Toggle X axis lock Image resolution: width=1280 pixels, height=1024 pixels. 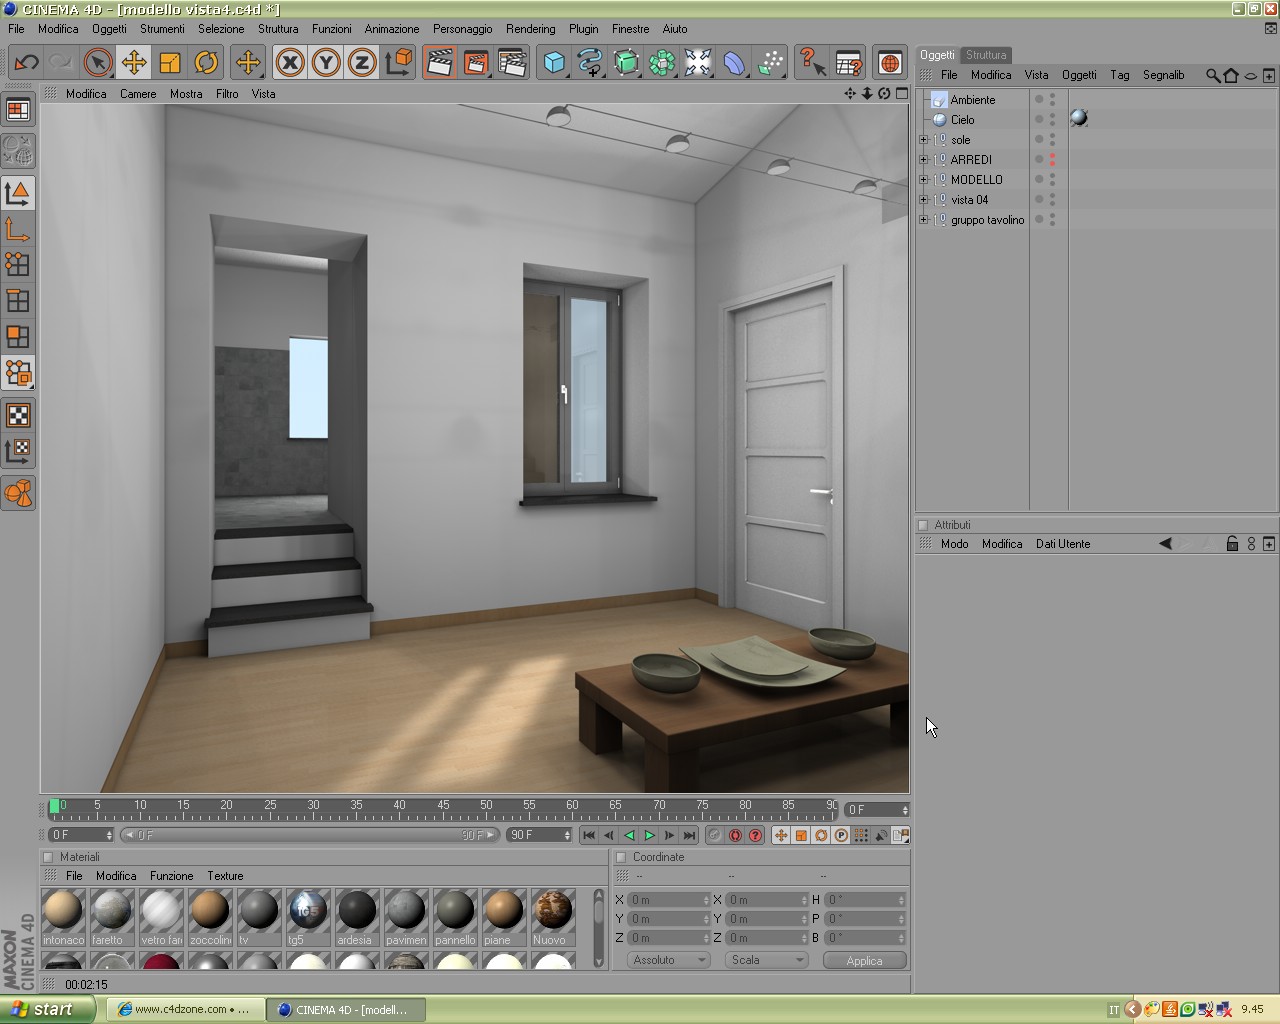[x=290, y=63]
